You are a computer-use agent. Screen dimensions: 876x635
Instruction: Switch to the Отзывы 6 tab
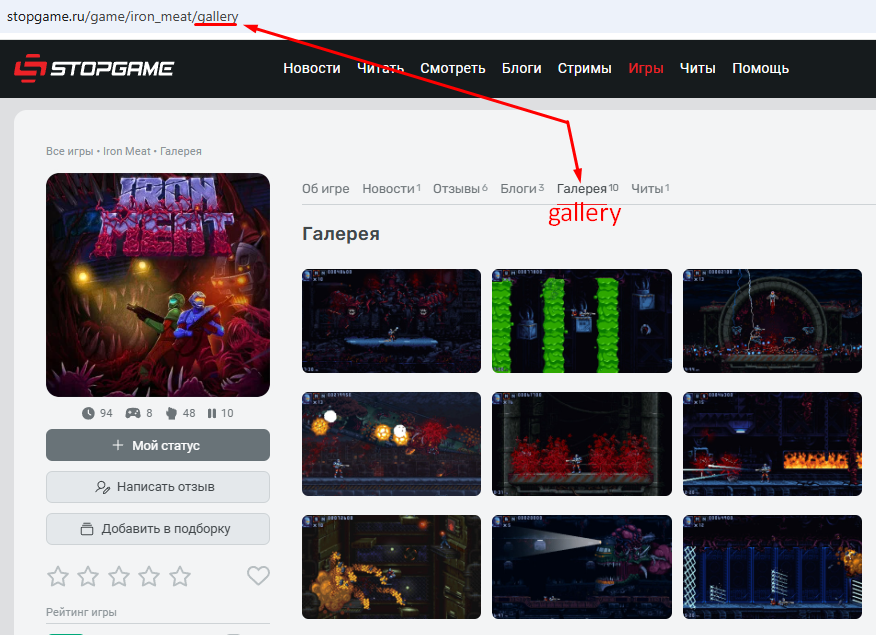(x=460, y=189)
